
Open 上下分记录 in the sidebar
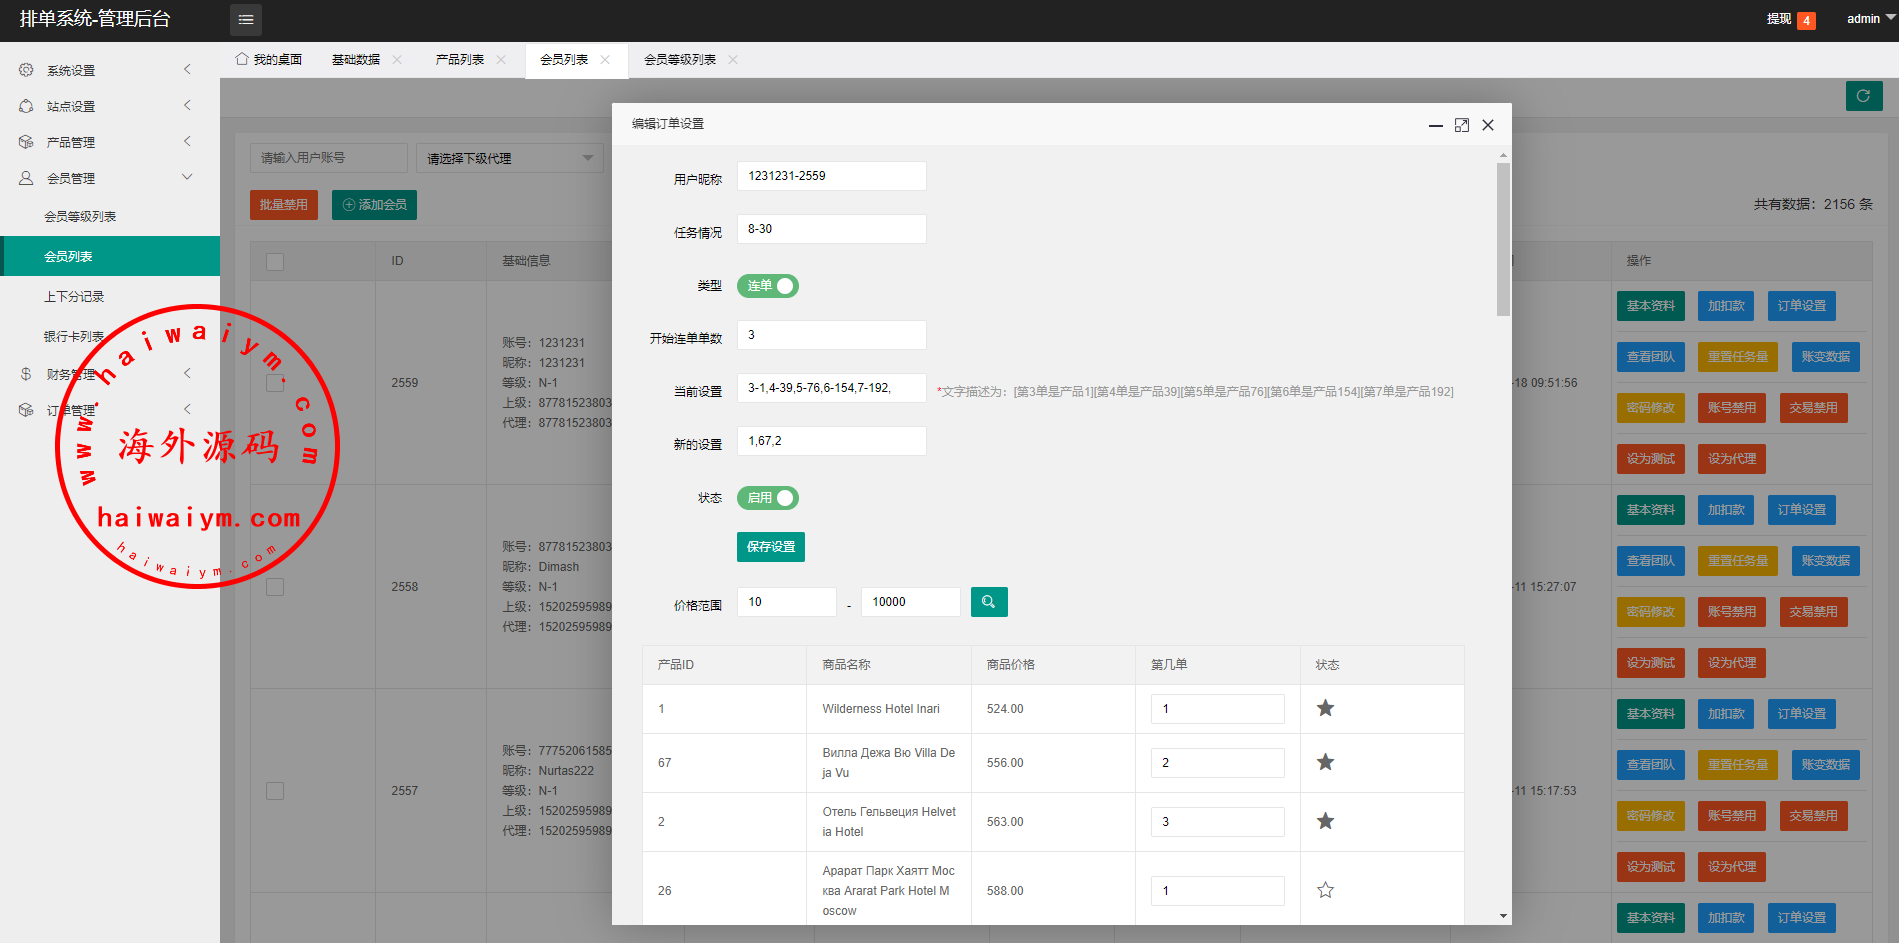[x=74, y=297]
